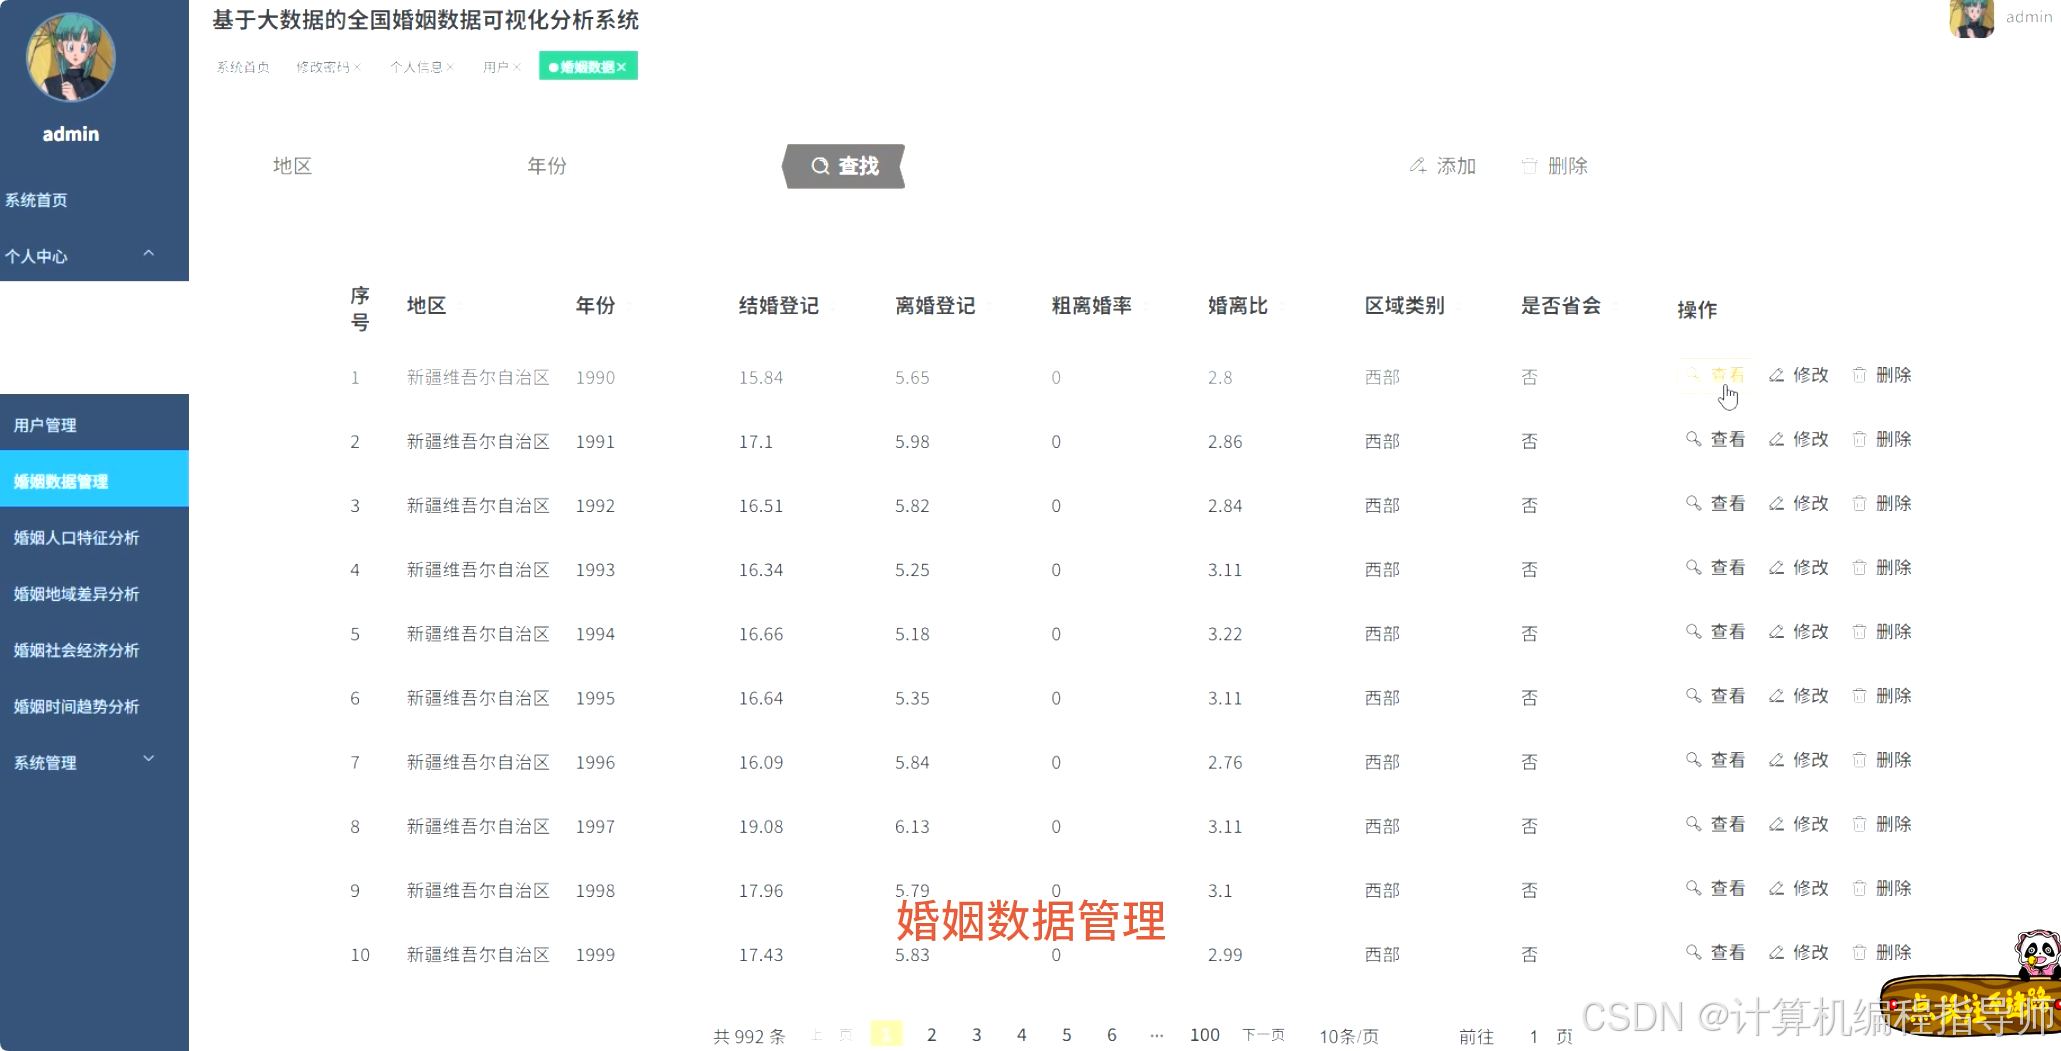The width and height of the screenshot is (2061, 1051).
Task: View the 1995 row with 查看
Action: [x=1716, y=696]
